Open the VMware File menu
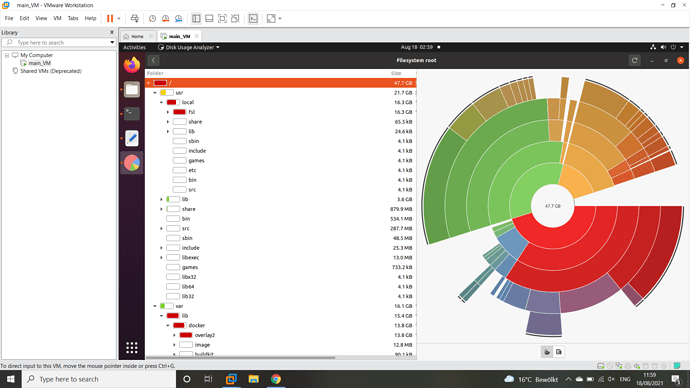Screen dimensions: 690x388 [x=9, y=18]
